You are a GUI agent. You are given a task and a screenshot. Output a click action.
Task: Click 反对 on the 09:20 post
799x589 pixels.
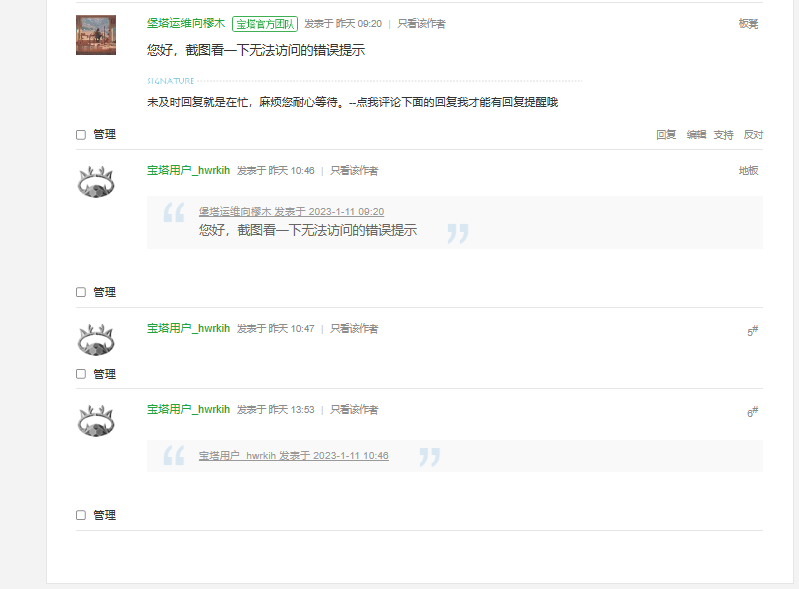753,135
